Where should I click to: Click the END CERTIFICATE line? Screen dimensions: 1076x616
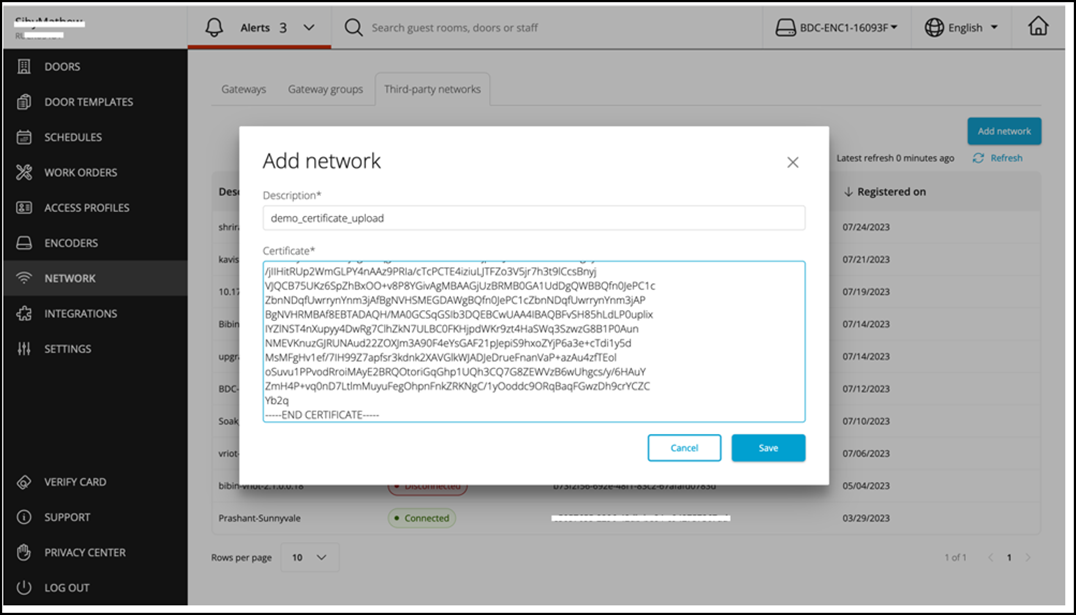click(323, 415)
